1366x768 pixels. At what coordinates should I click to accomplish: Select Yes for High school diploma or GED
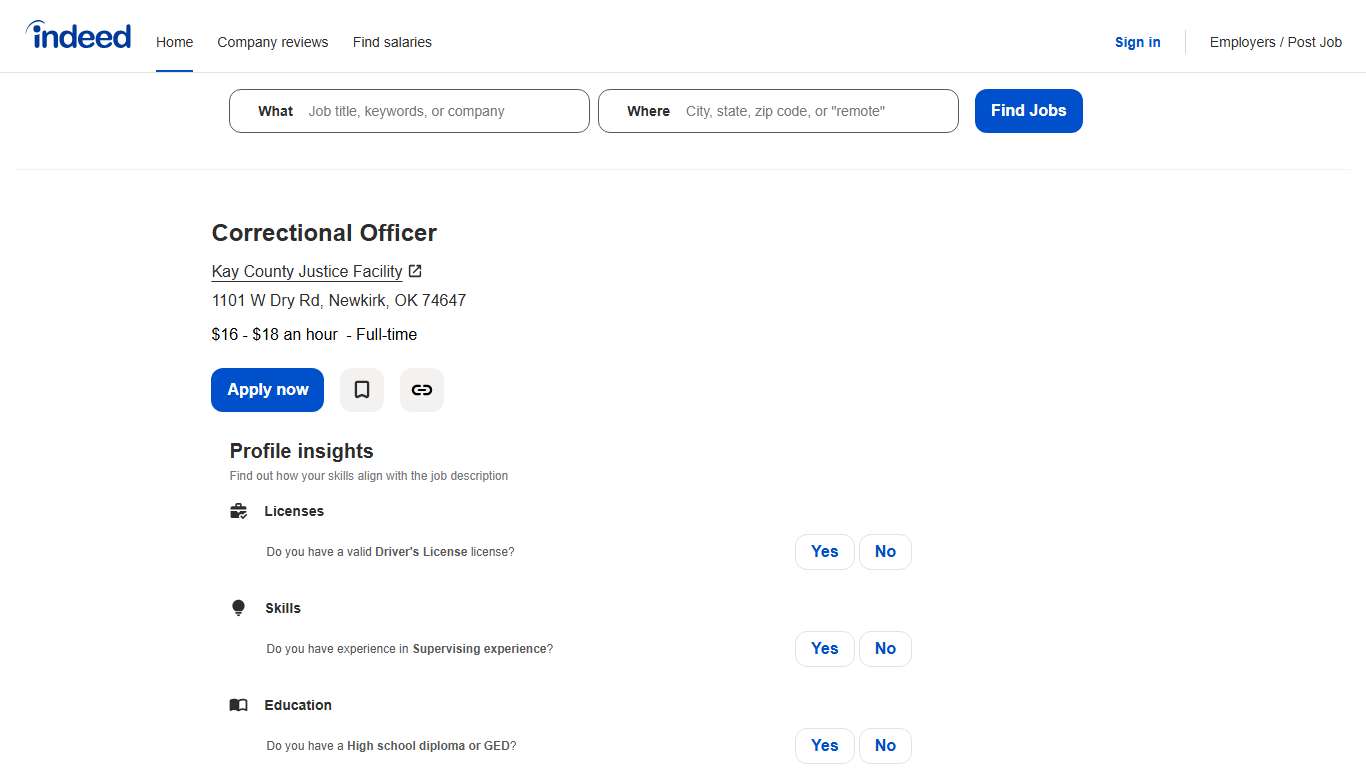point(824,745)
